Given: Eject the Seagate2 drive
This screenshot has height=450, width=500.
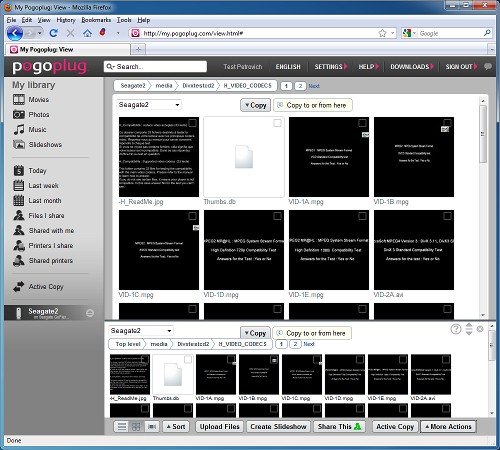Looking at the screenshot, I should (x=90, y=313).
